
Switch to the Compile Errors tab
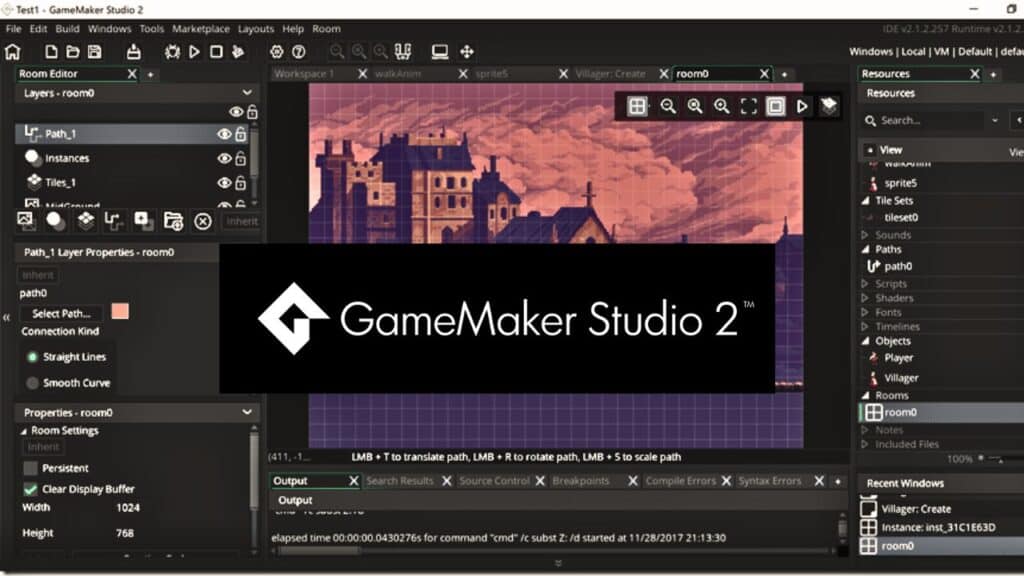point(680,481)
